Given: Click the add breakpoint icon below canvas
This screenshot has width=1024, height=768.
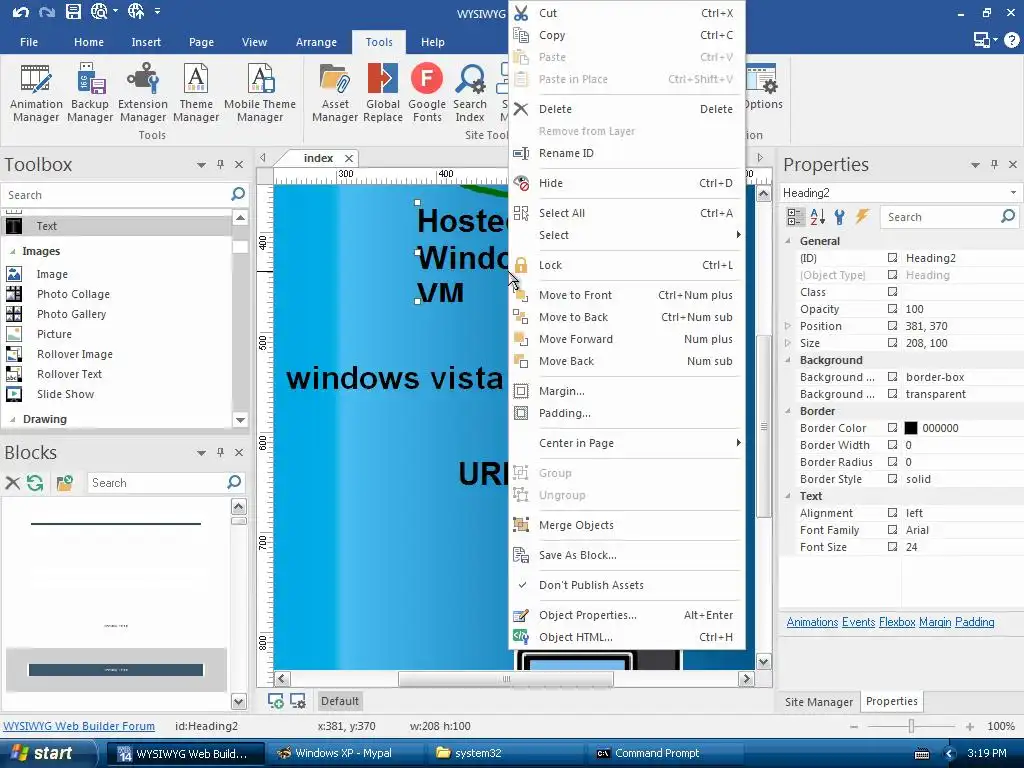Looking at the screenshot, I should pos(276,701).
